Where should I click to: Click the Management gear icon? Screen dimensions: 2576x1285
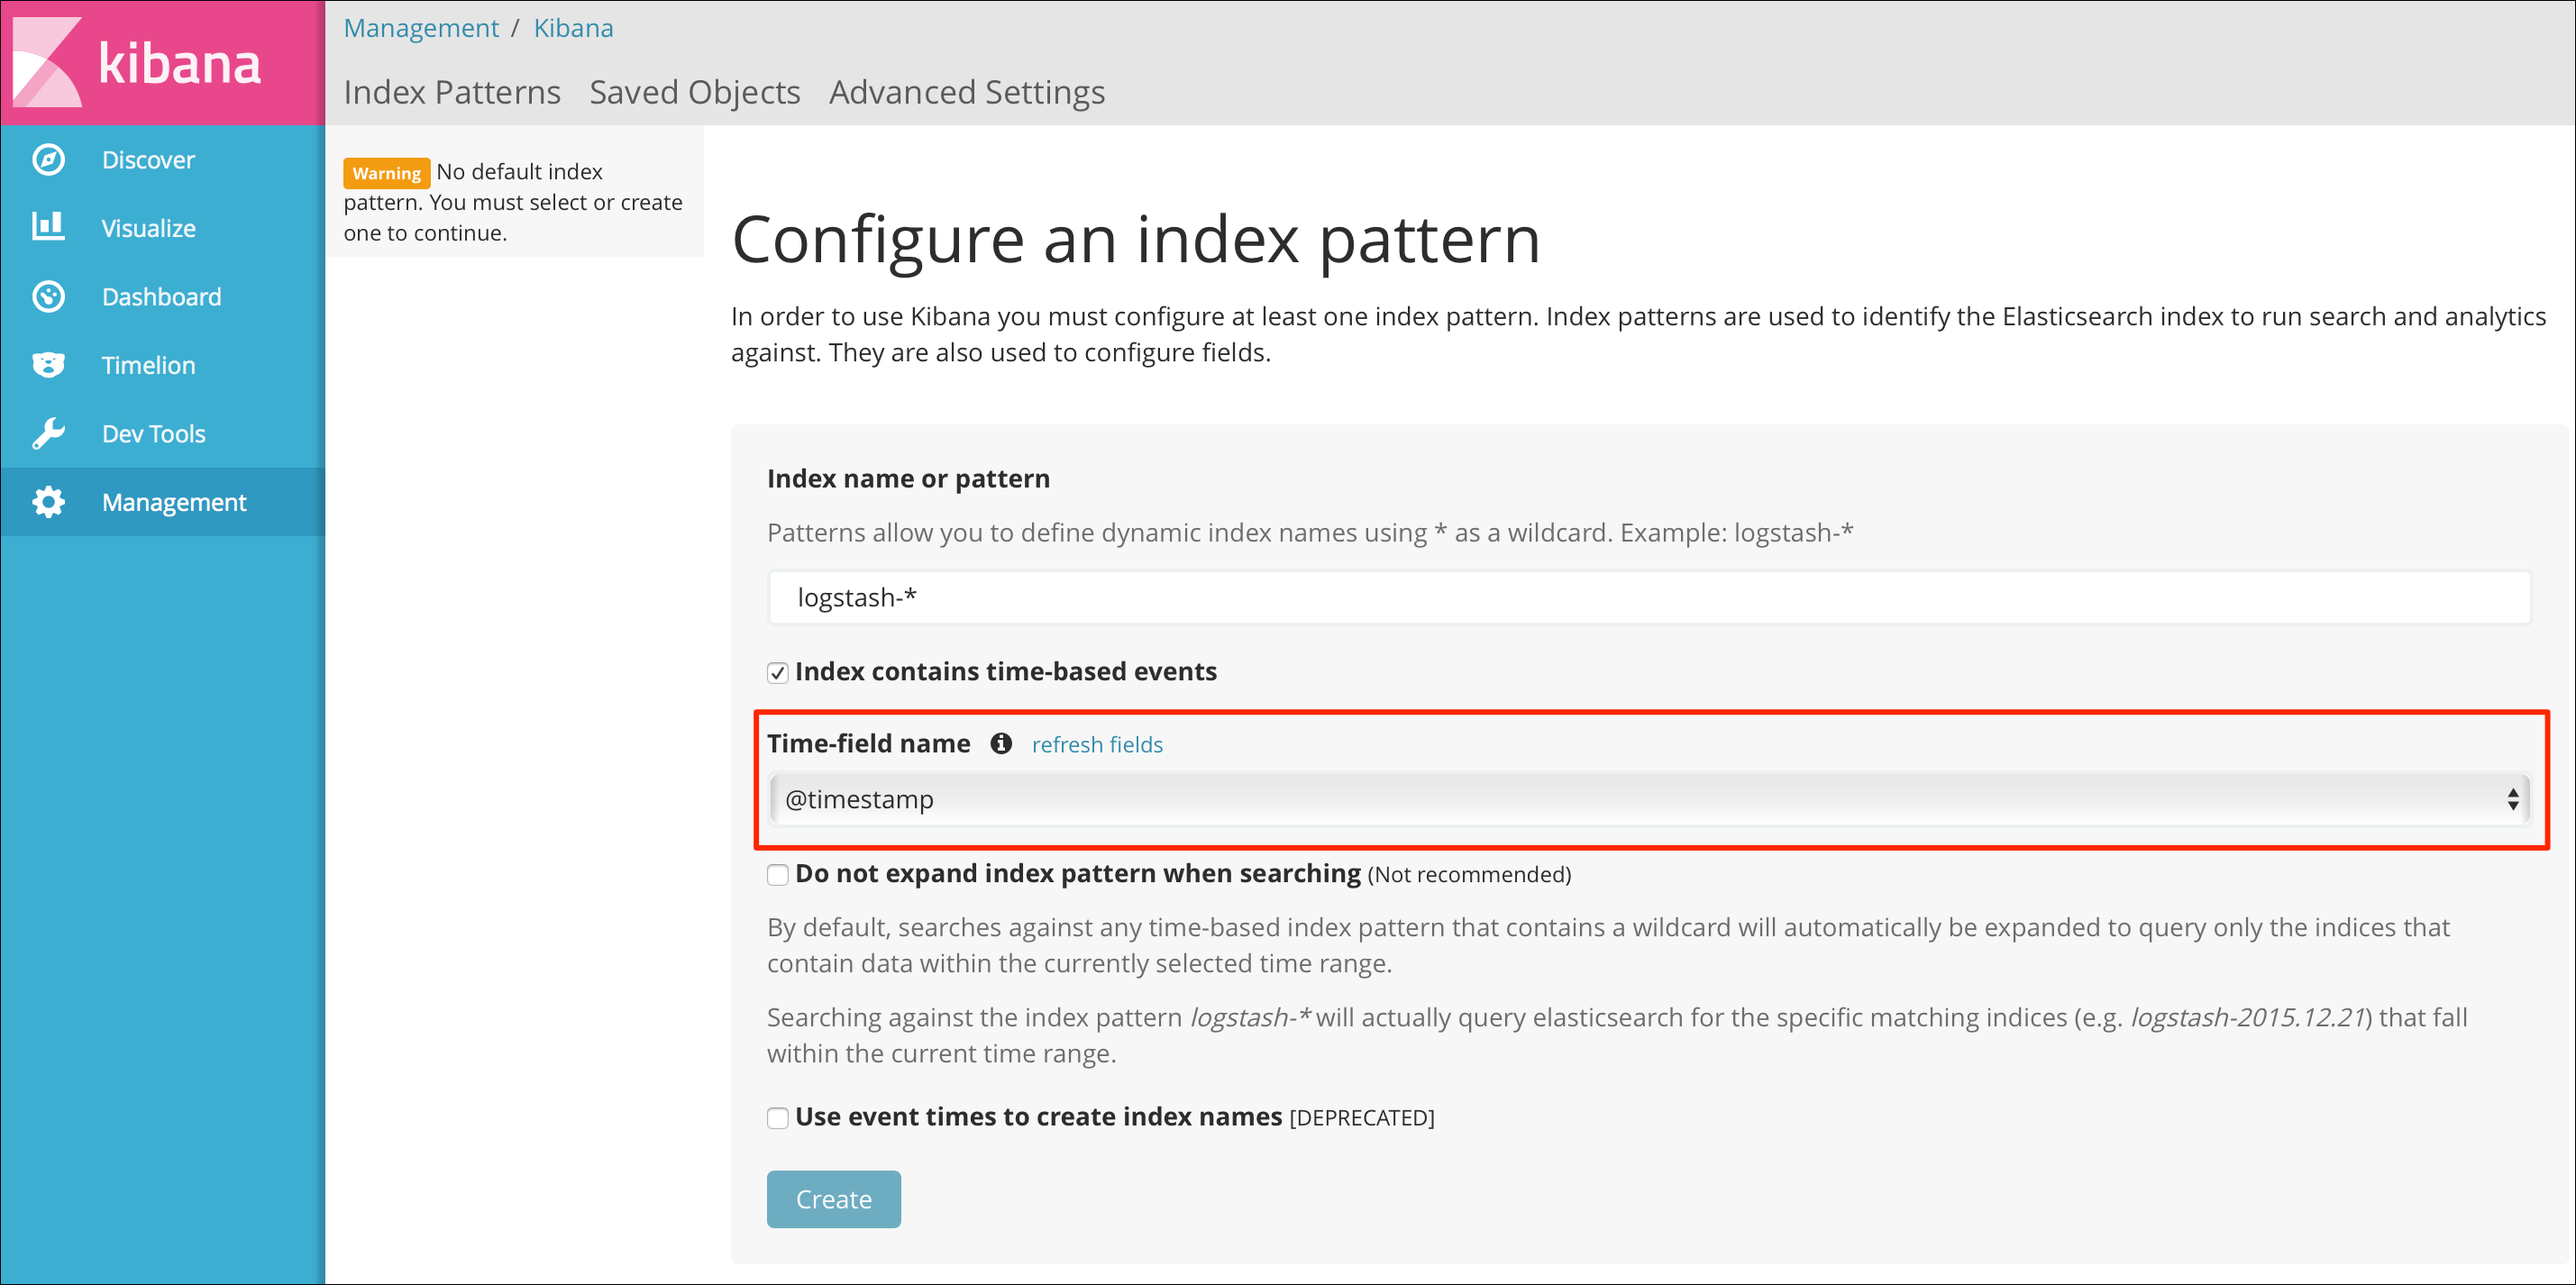[x=48, y=502]
